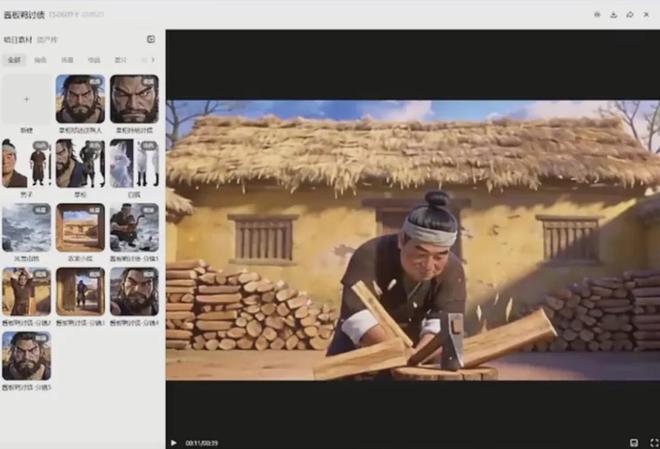Screen dimensions: 660x449
Task: Click the share icon in top bar
Action: (x=629, y=15)
